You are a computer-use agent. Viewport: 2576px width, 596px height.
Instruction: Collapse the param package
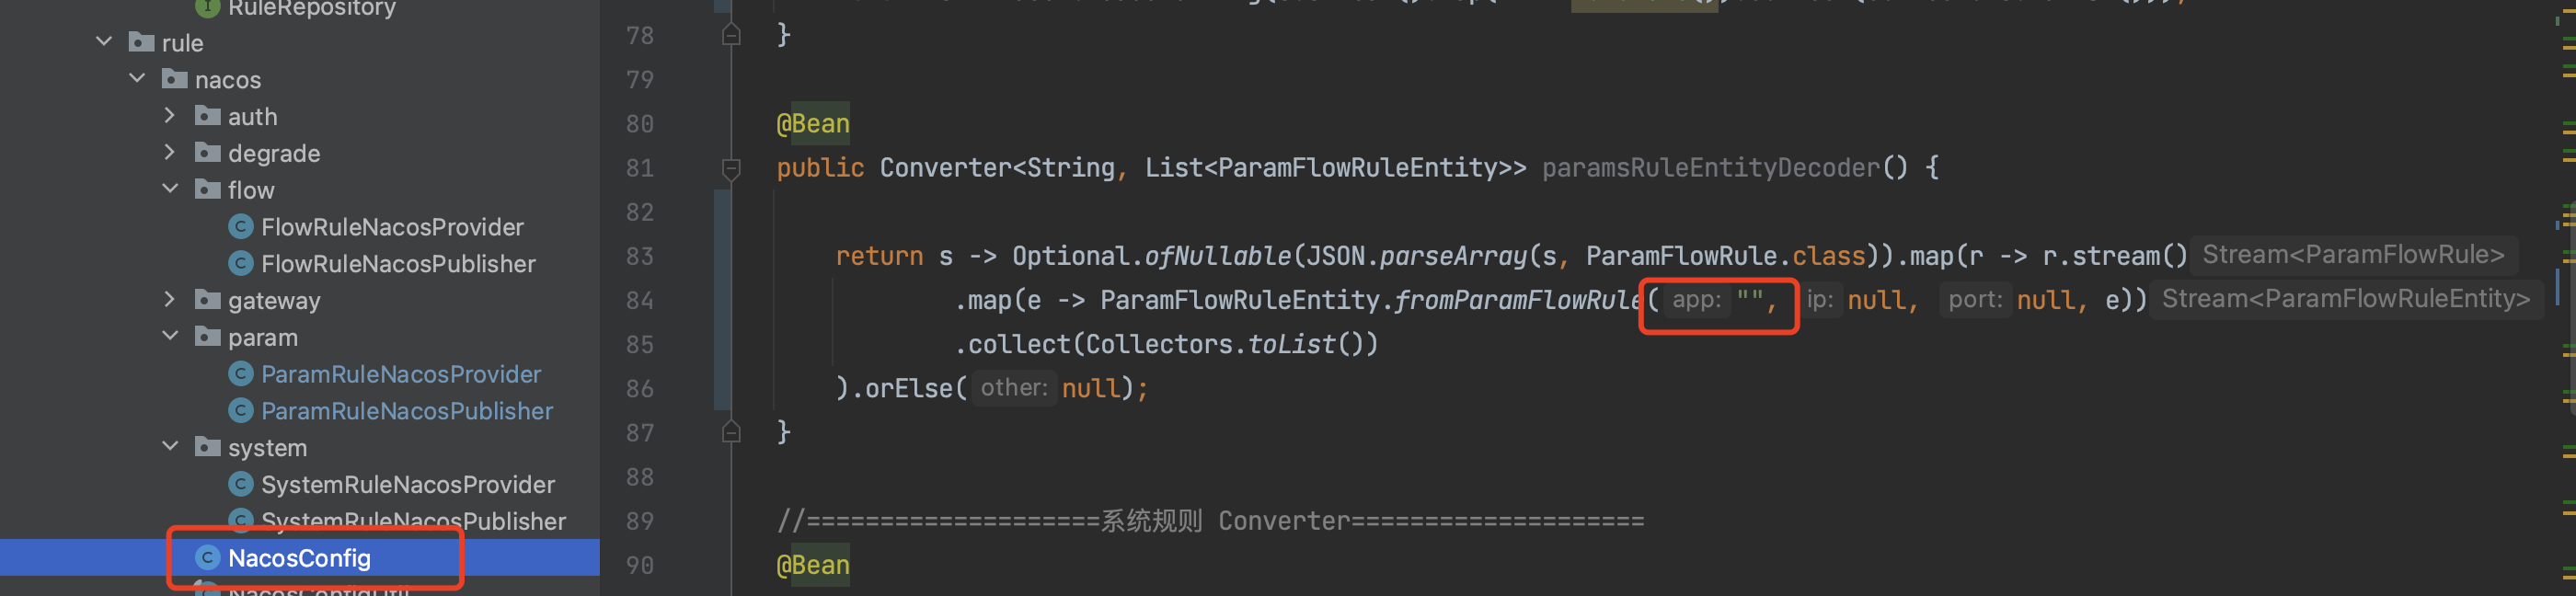170,336
